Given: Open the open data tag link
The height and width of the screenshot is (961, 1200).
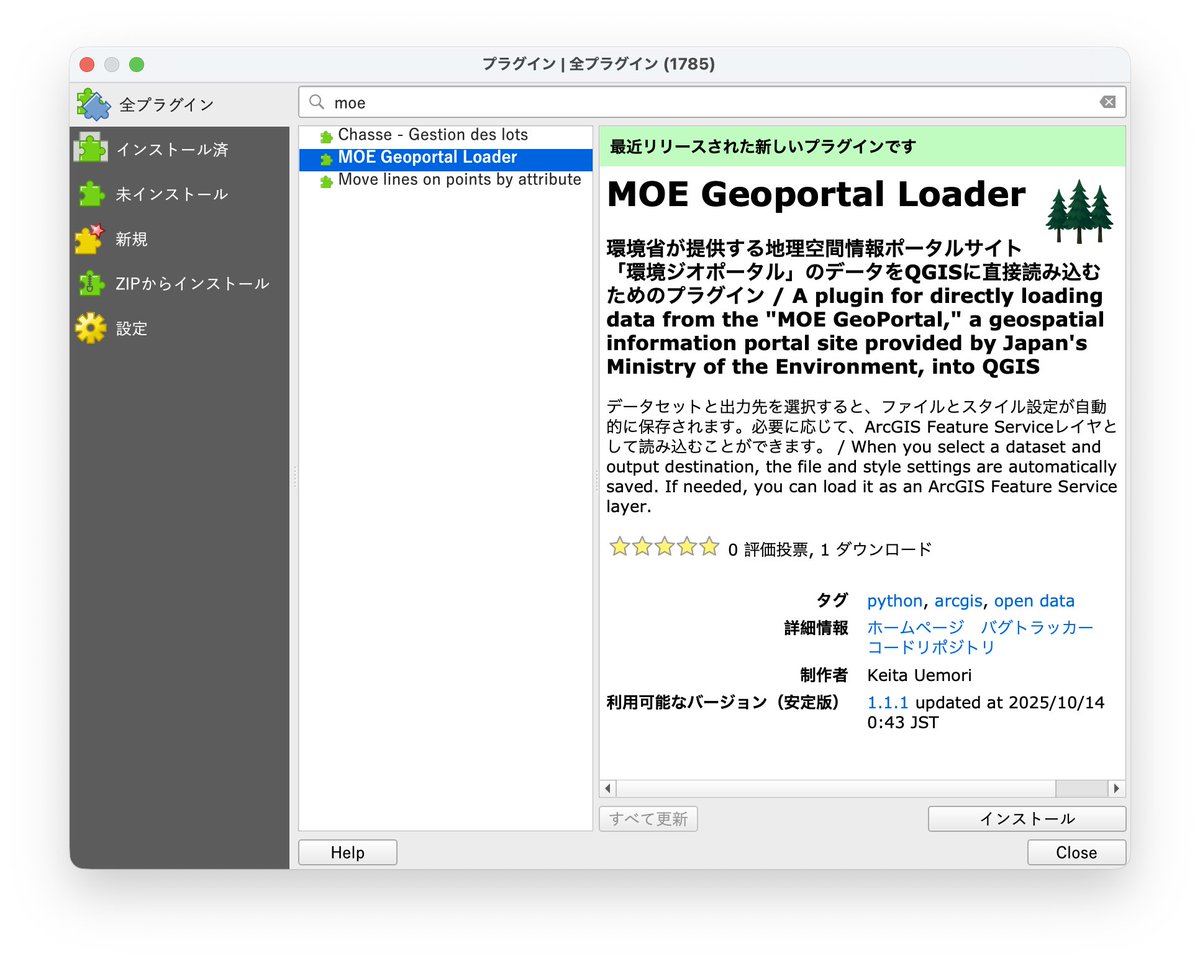Looking at the screenshot, I should pyautogui.click(x=1034, y=601).
